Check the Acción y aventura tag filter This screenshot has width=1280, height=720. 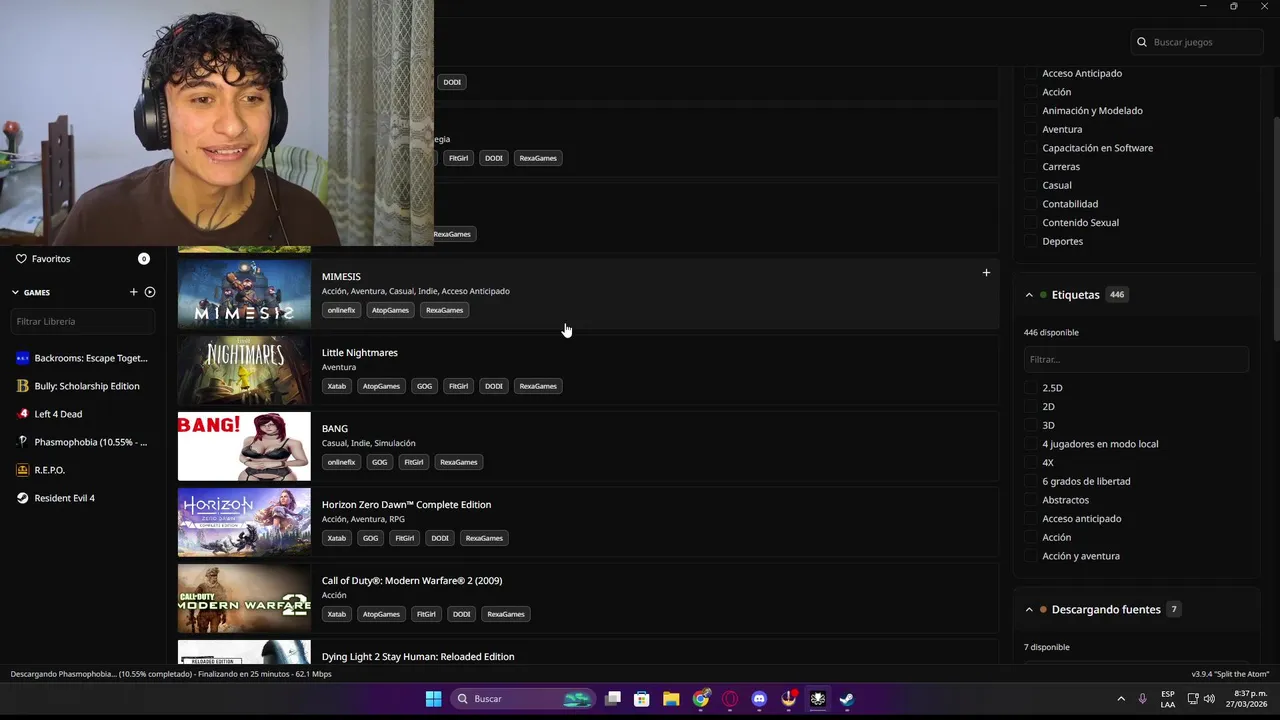tap(1030, 556)
